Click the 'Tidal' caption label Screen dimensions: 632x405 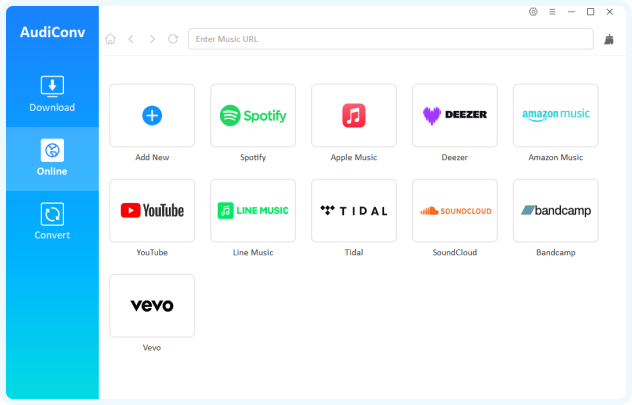click(354, 253)
